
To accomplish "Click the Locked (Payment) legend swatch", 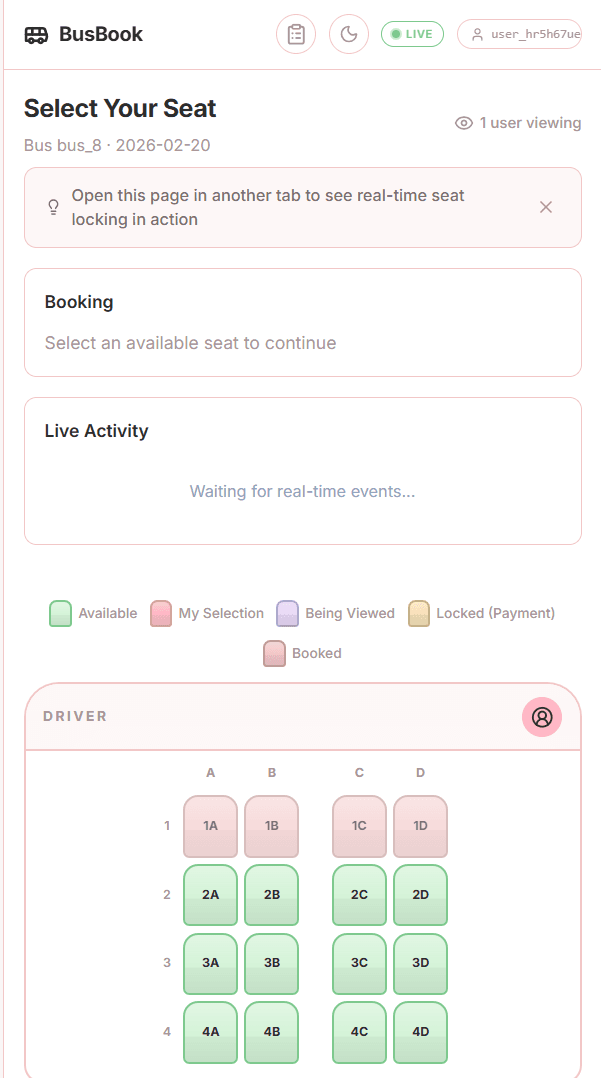I will click(x=419, y=613).
